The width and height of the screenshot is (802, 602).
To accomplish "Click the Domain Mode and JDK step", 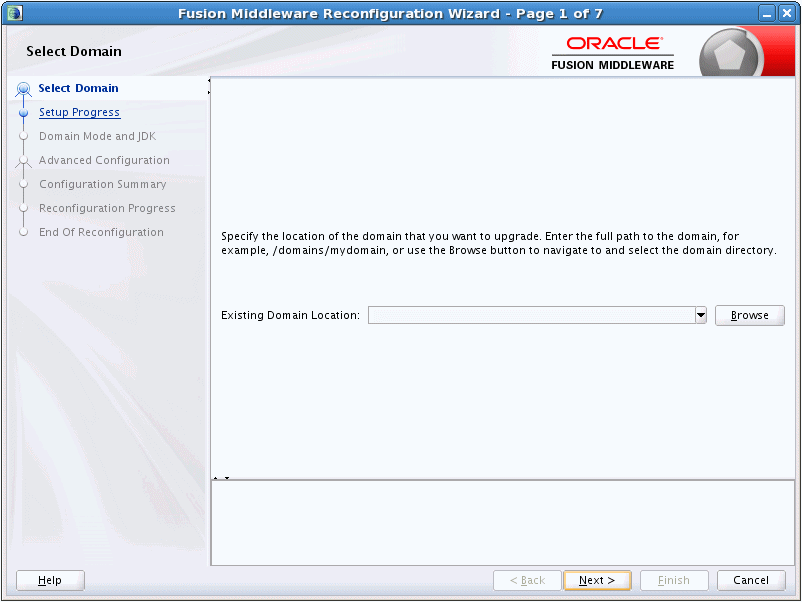I will coord(97,136).
